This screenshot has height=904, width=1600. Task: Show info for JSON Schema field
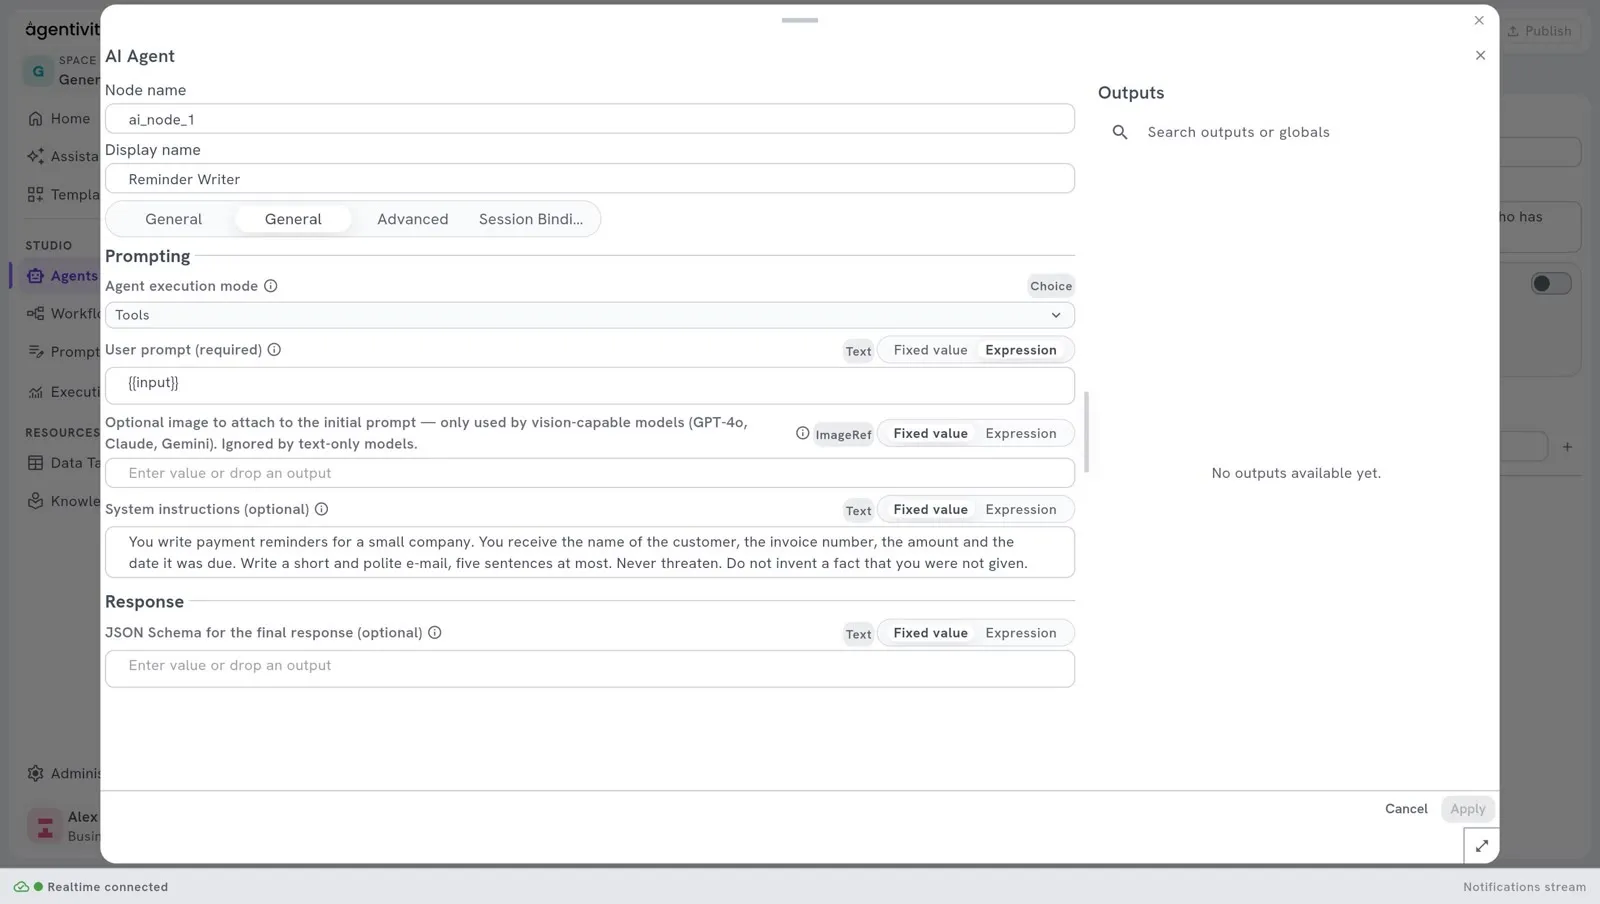[x=435, y=633]
